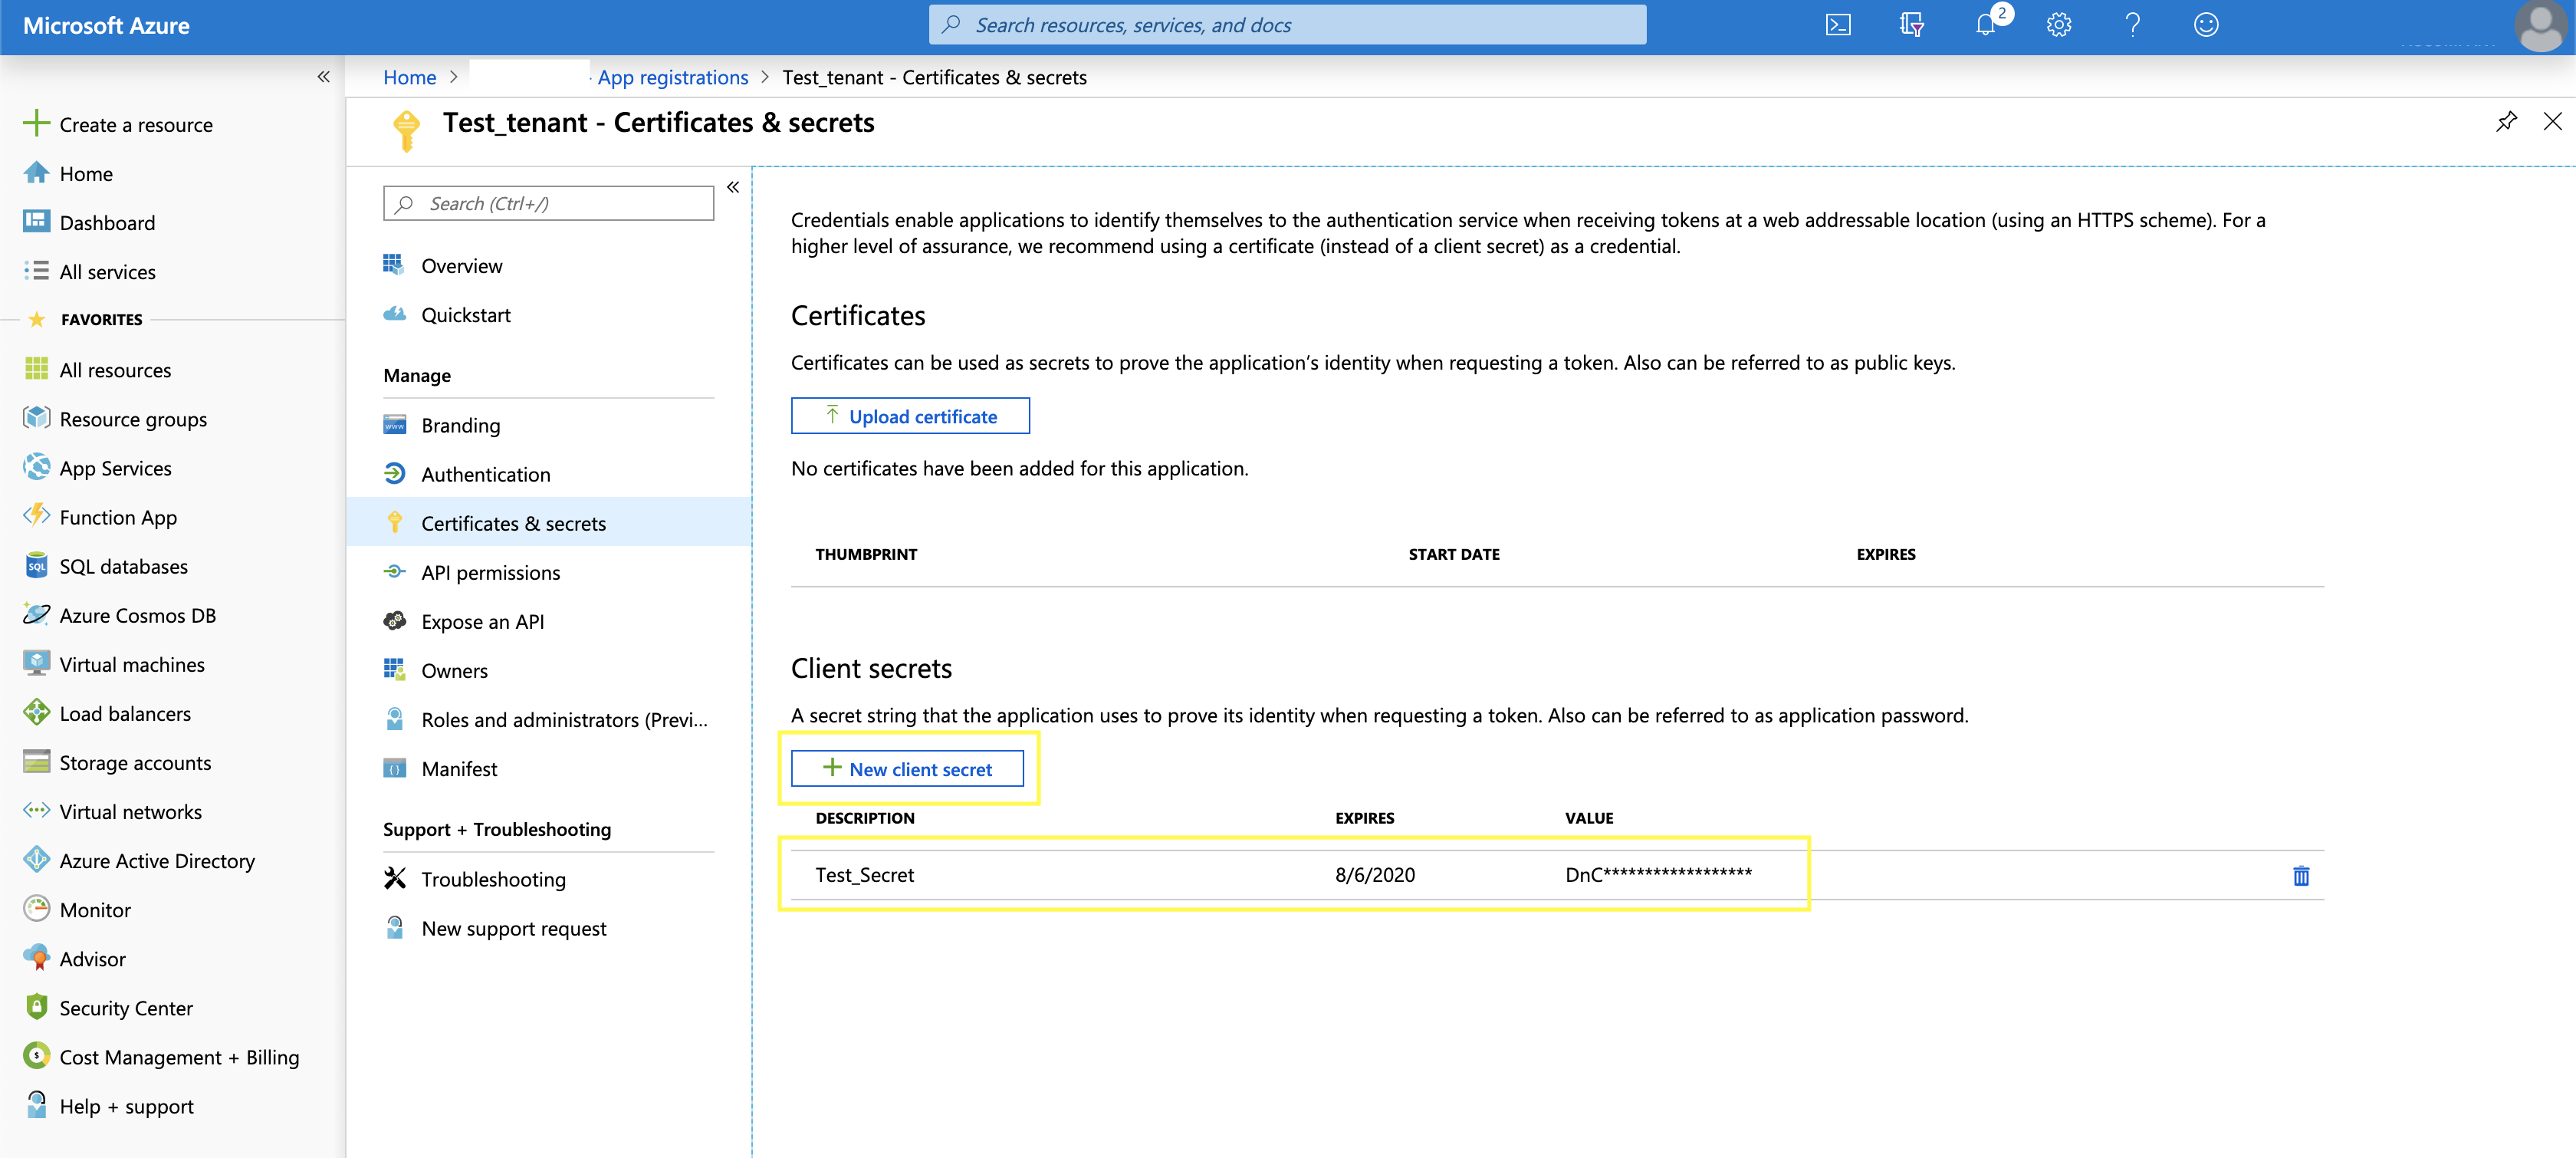Image resolution: width=2576 pixels, height=1158 pixels.
Task: Select Certificates & secrets menu item
Action: (x=548, y=523)
